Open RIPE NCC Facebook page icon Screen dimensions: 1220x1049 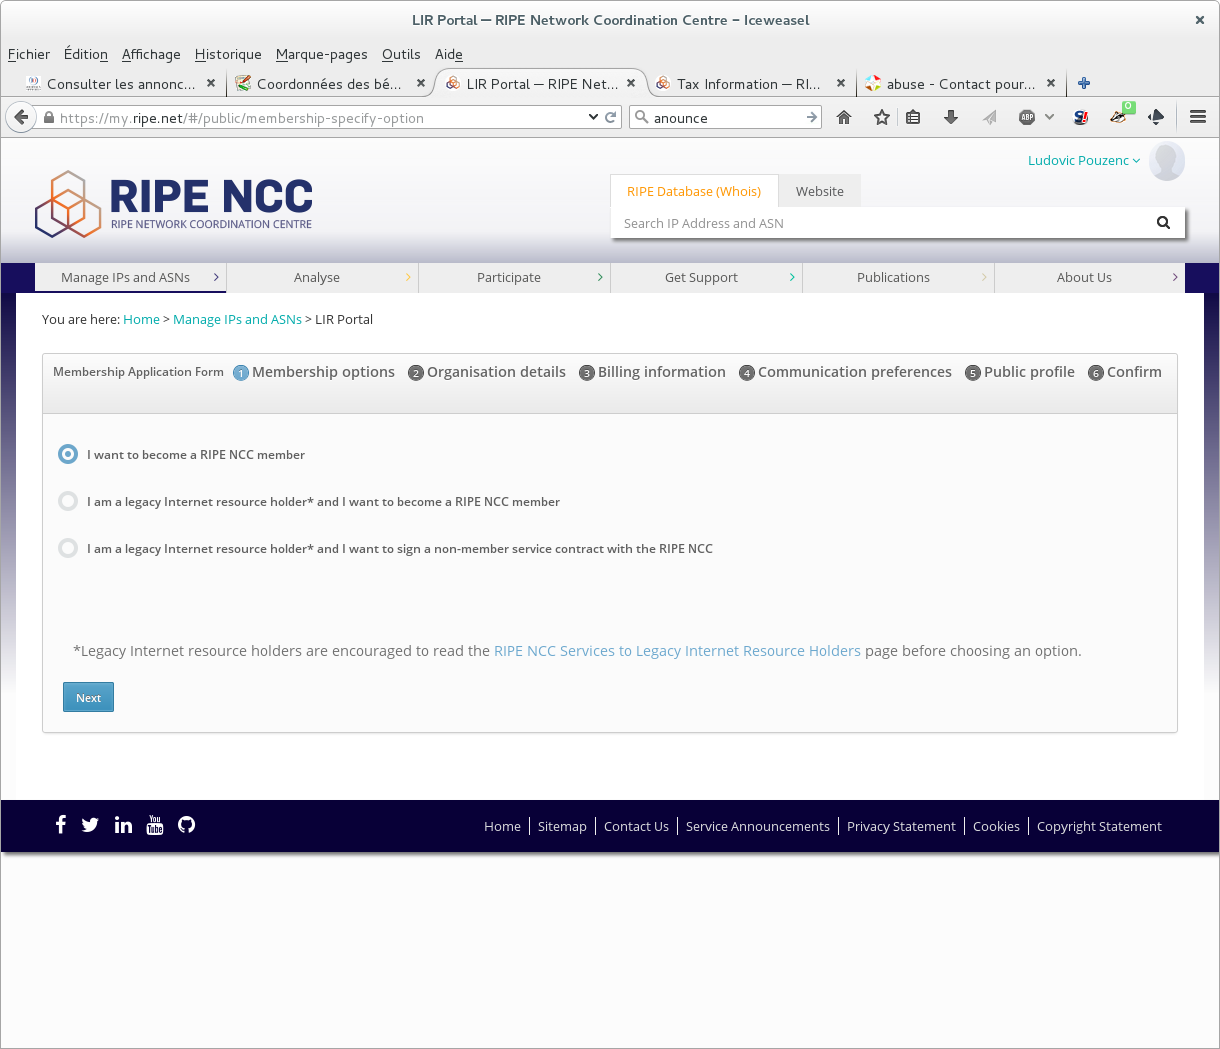click(61, 824)
